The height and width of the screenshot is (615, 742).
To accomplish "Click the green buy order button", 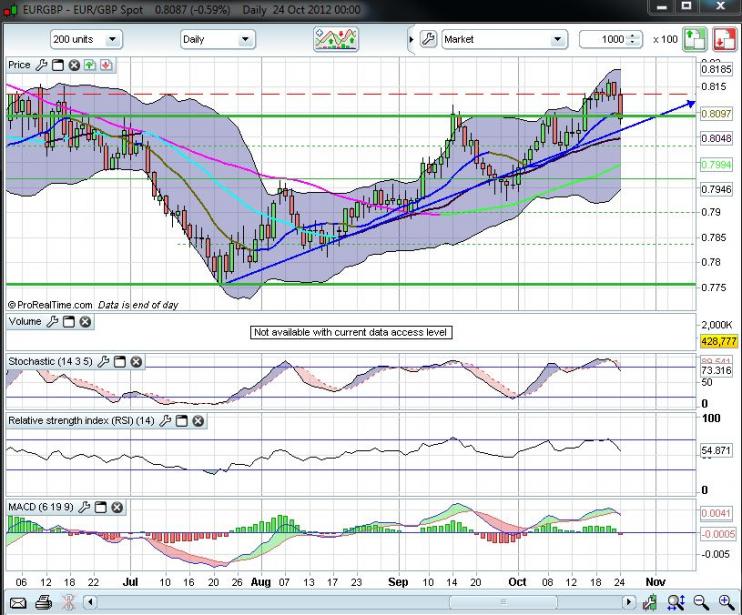I will click(x=695, y=39).
